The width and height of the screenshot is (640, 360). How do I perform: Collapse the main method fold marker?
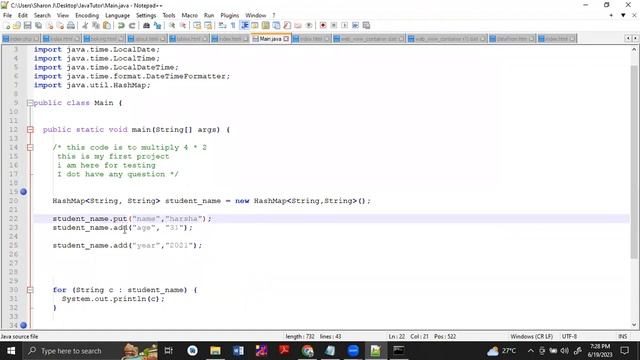(30, 130)
